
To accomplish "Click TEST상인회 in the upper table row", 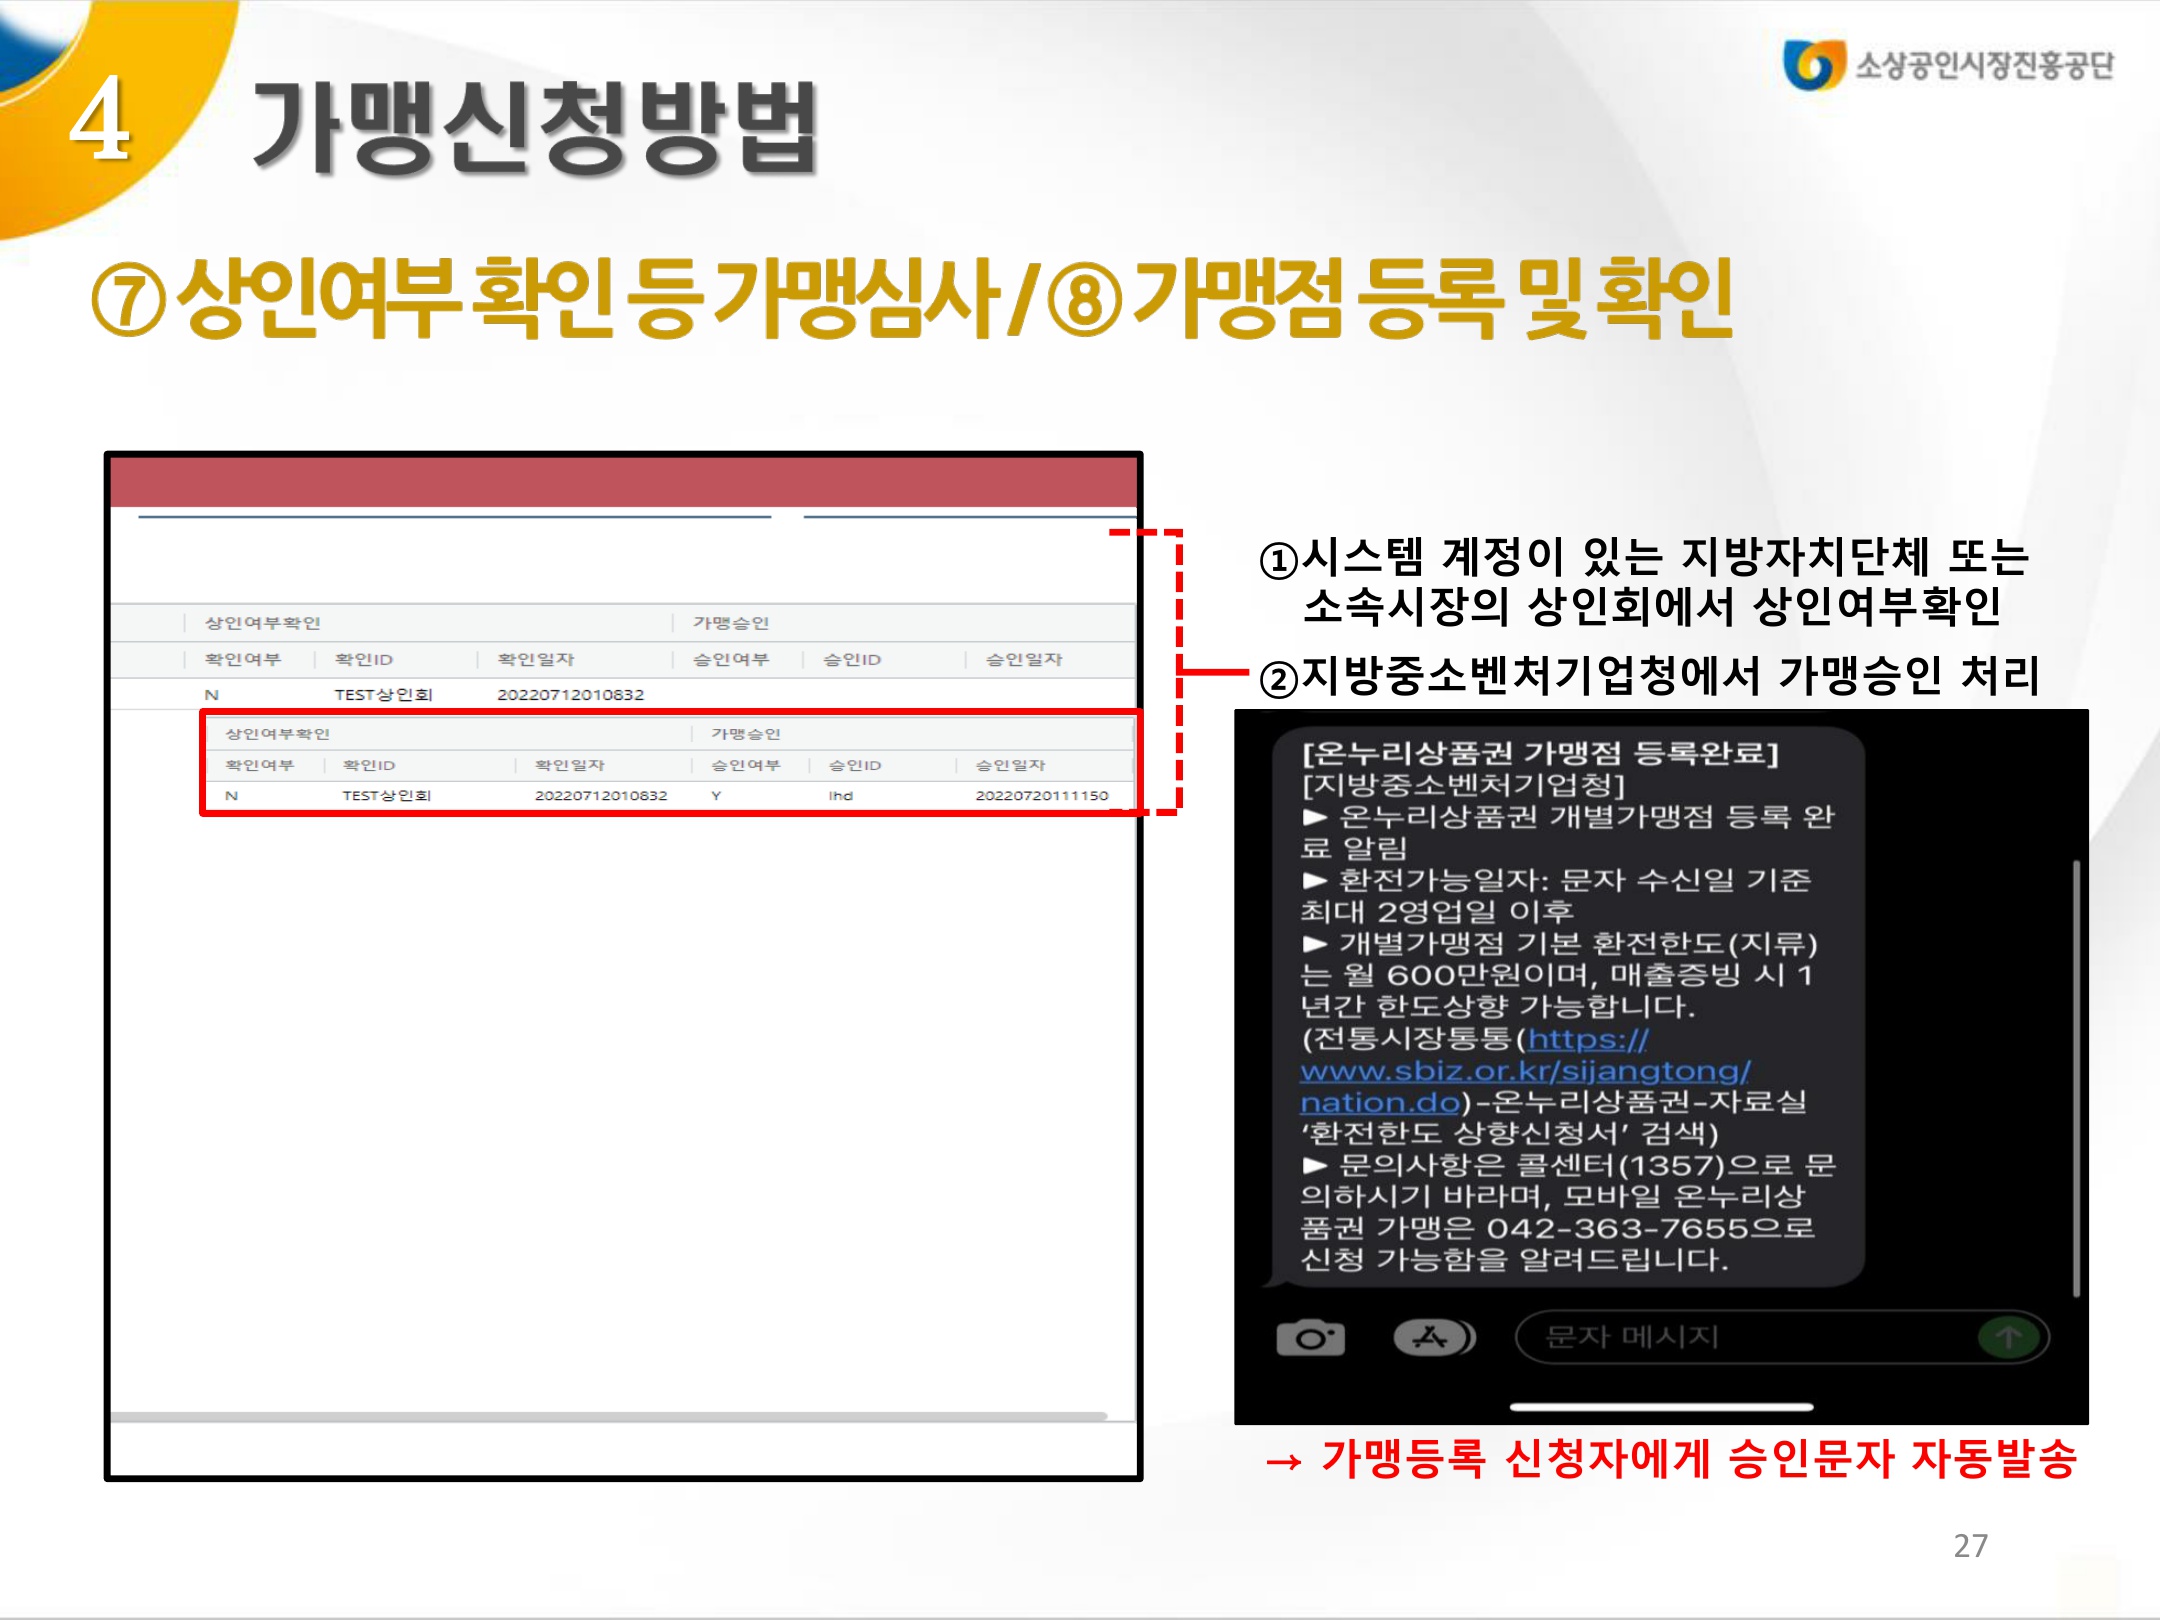I will point(383,694).
